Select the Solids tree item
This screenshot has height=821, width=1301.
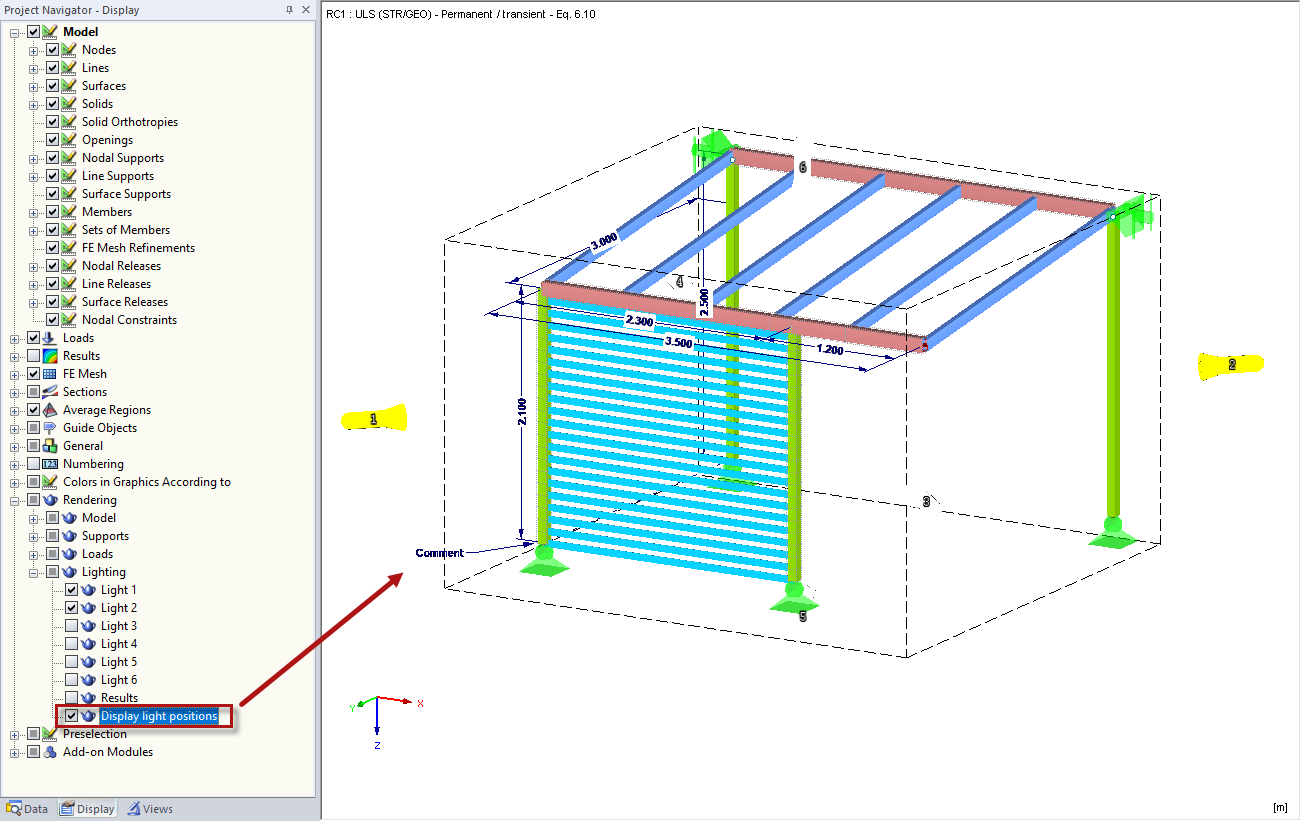[x=98, y=104]
